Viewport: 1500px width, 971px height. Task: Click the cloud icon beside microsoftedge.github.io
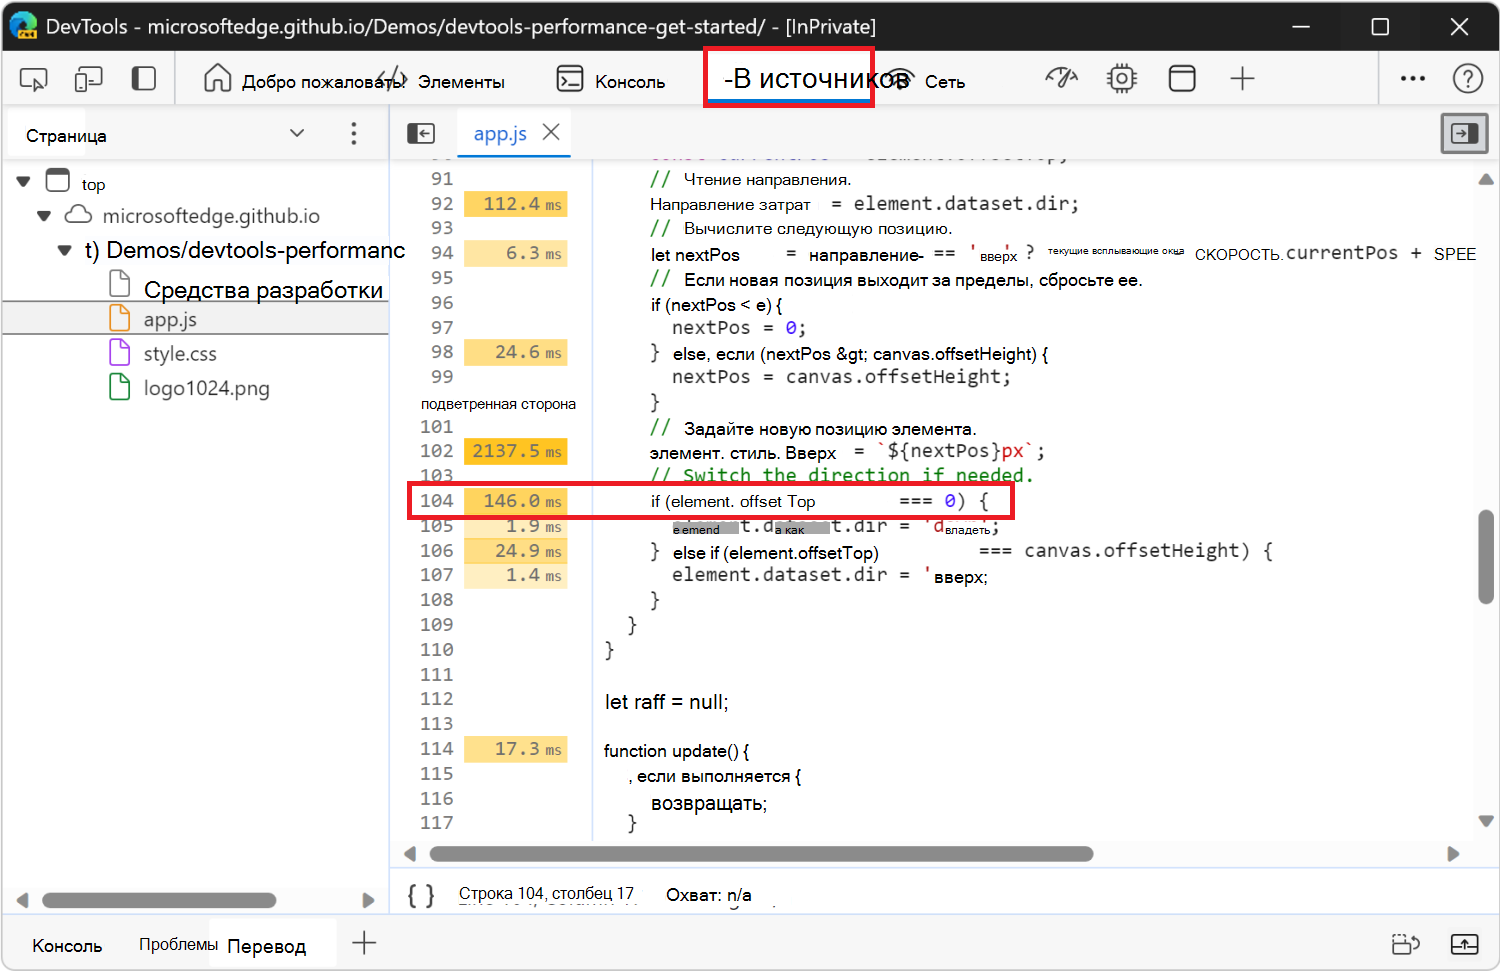tap(78, 215)
